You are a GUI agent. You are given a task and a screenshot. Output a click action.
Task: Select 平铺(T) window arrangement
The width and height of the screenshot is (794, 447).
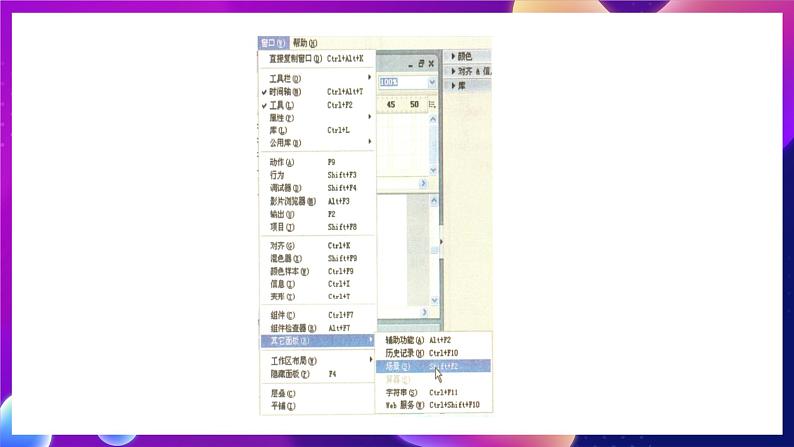[317, 406]
